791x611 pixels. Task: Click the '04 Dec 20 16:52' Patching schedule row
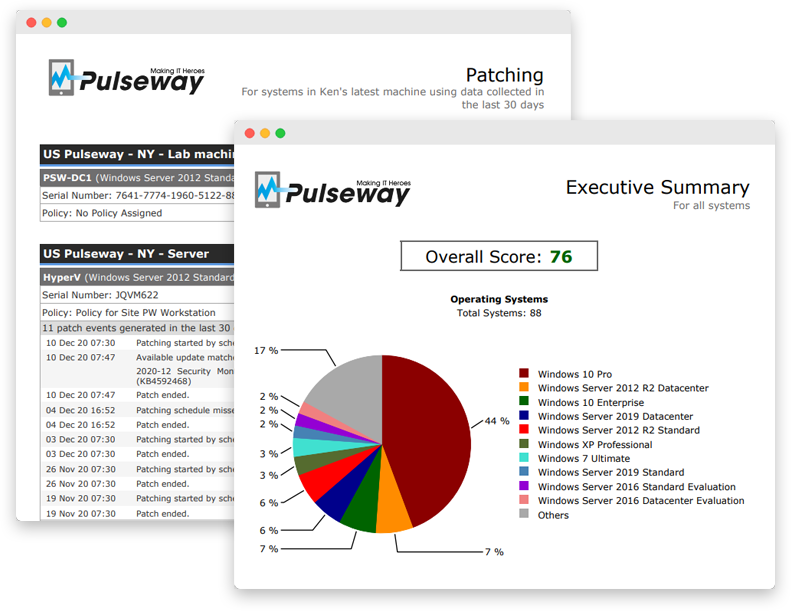click(x=139, y=410)
